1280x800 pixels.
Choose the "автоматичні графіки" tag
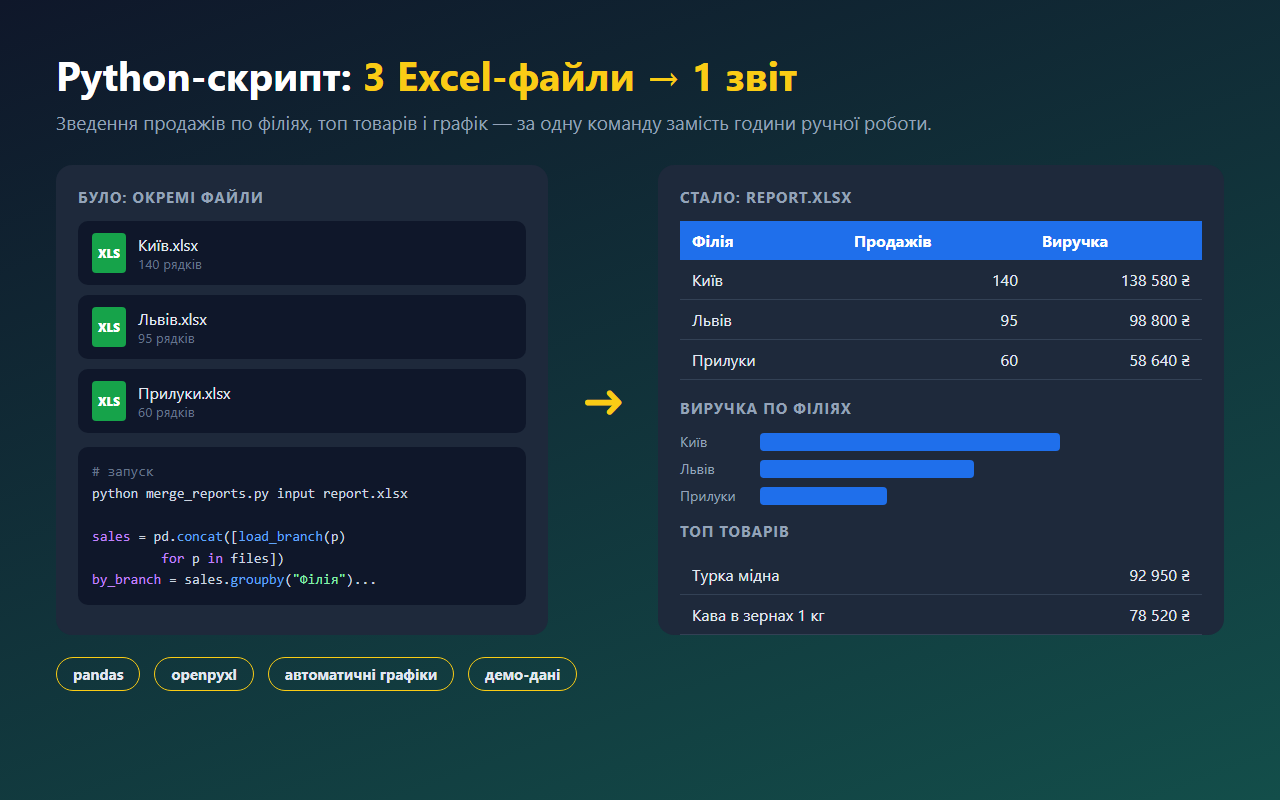361,675
